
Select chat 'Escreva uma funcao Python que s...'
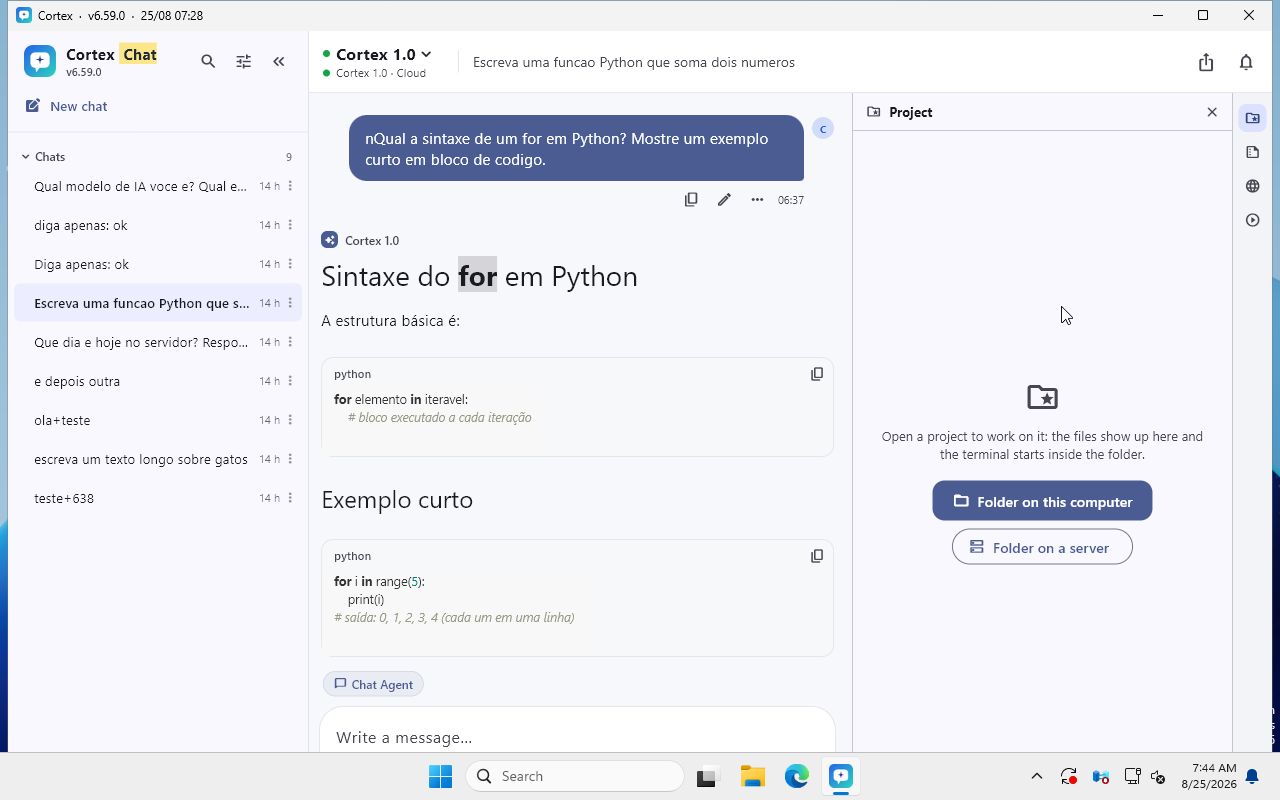(158, 303)
